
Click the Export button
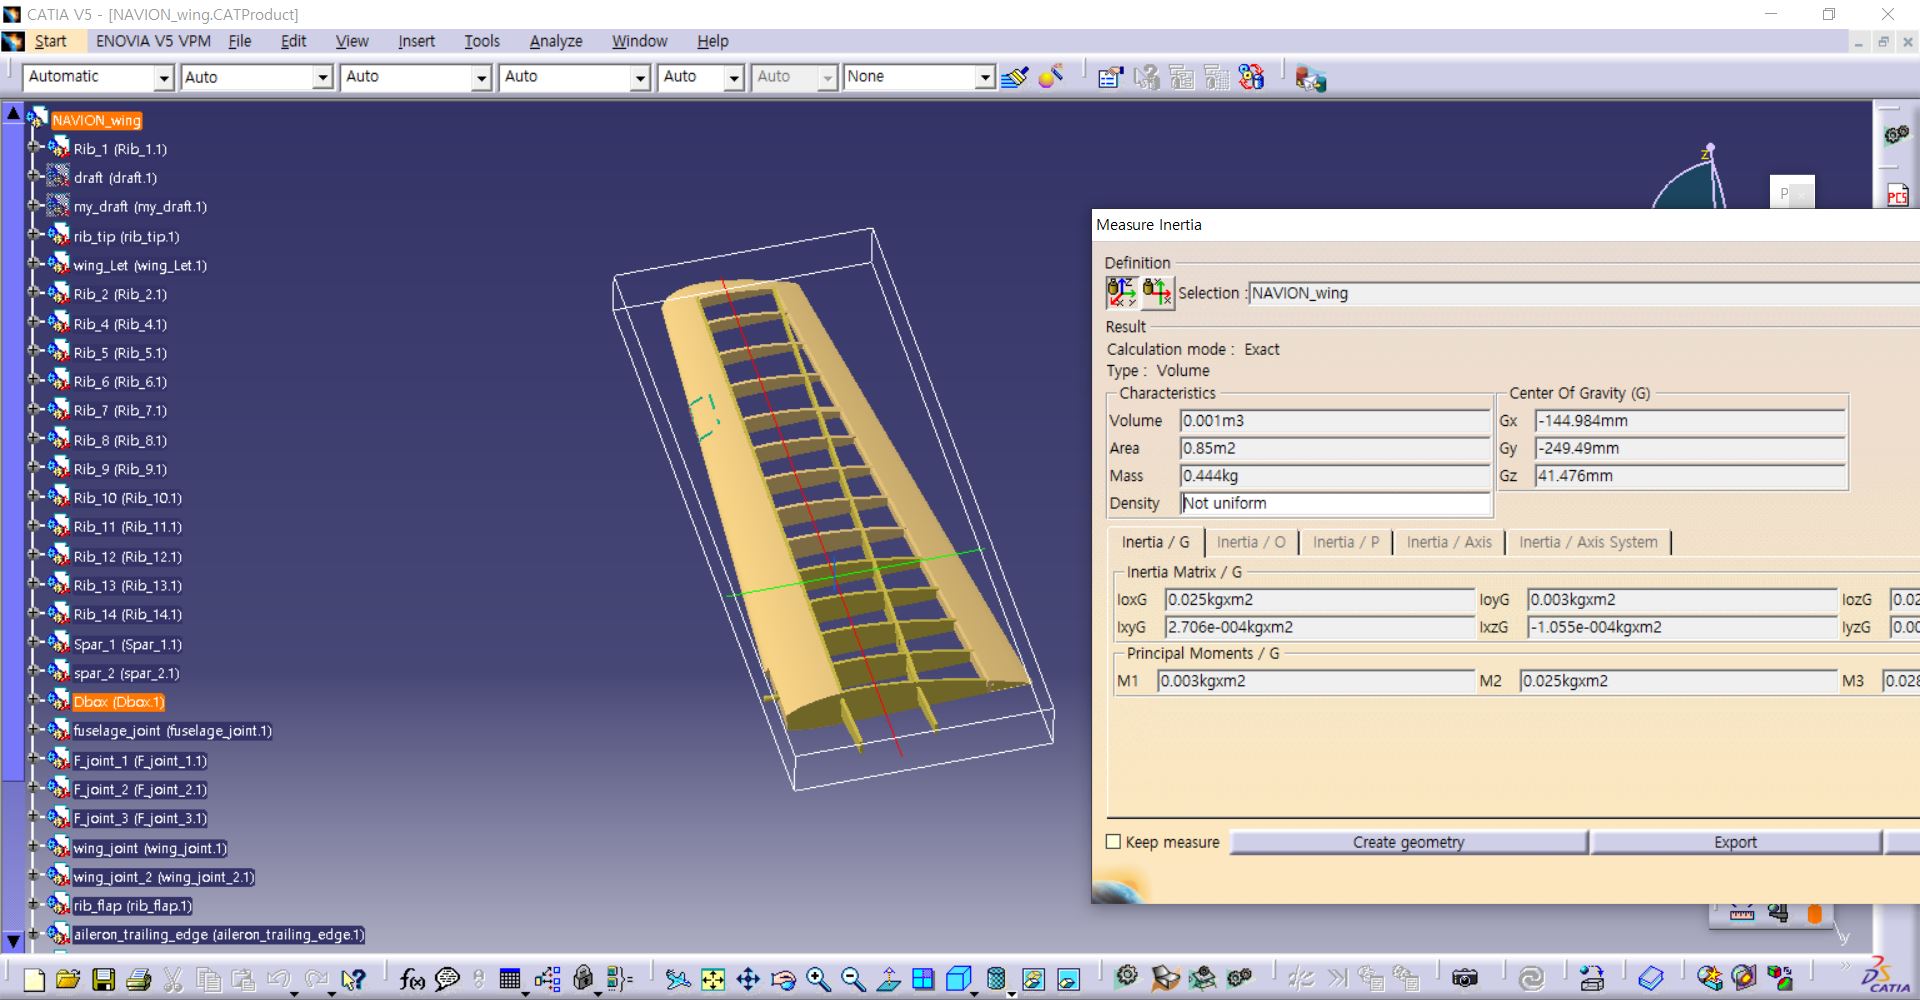pyautogui.click(x=1735, y=842)
